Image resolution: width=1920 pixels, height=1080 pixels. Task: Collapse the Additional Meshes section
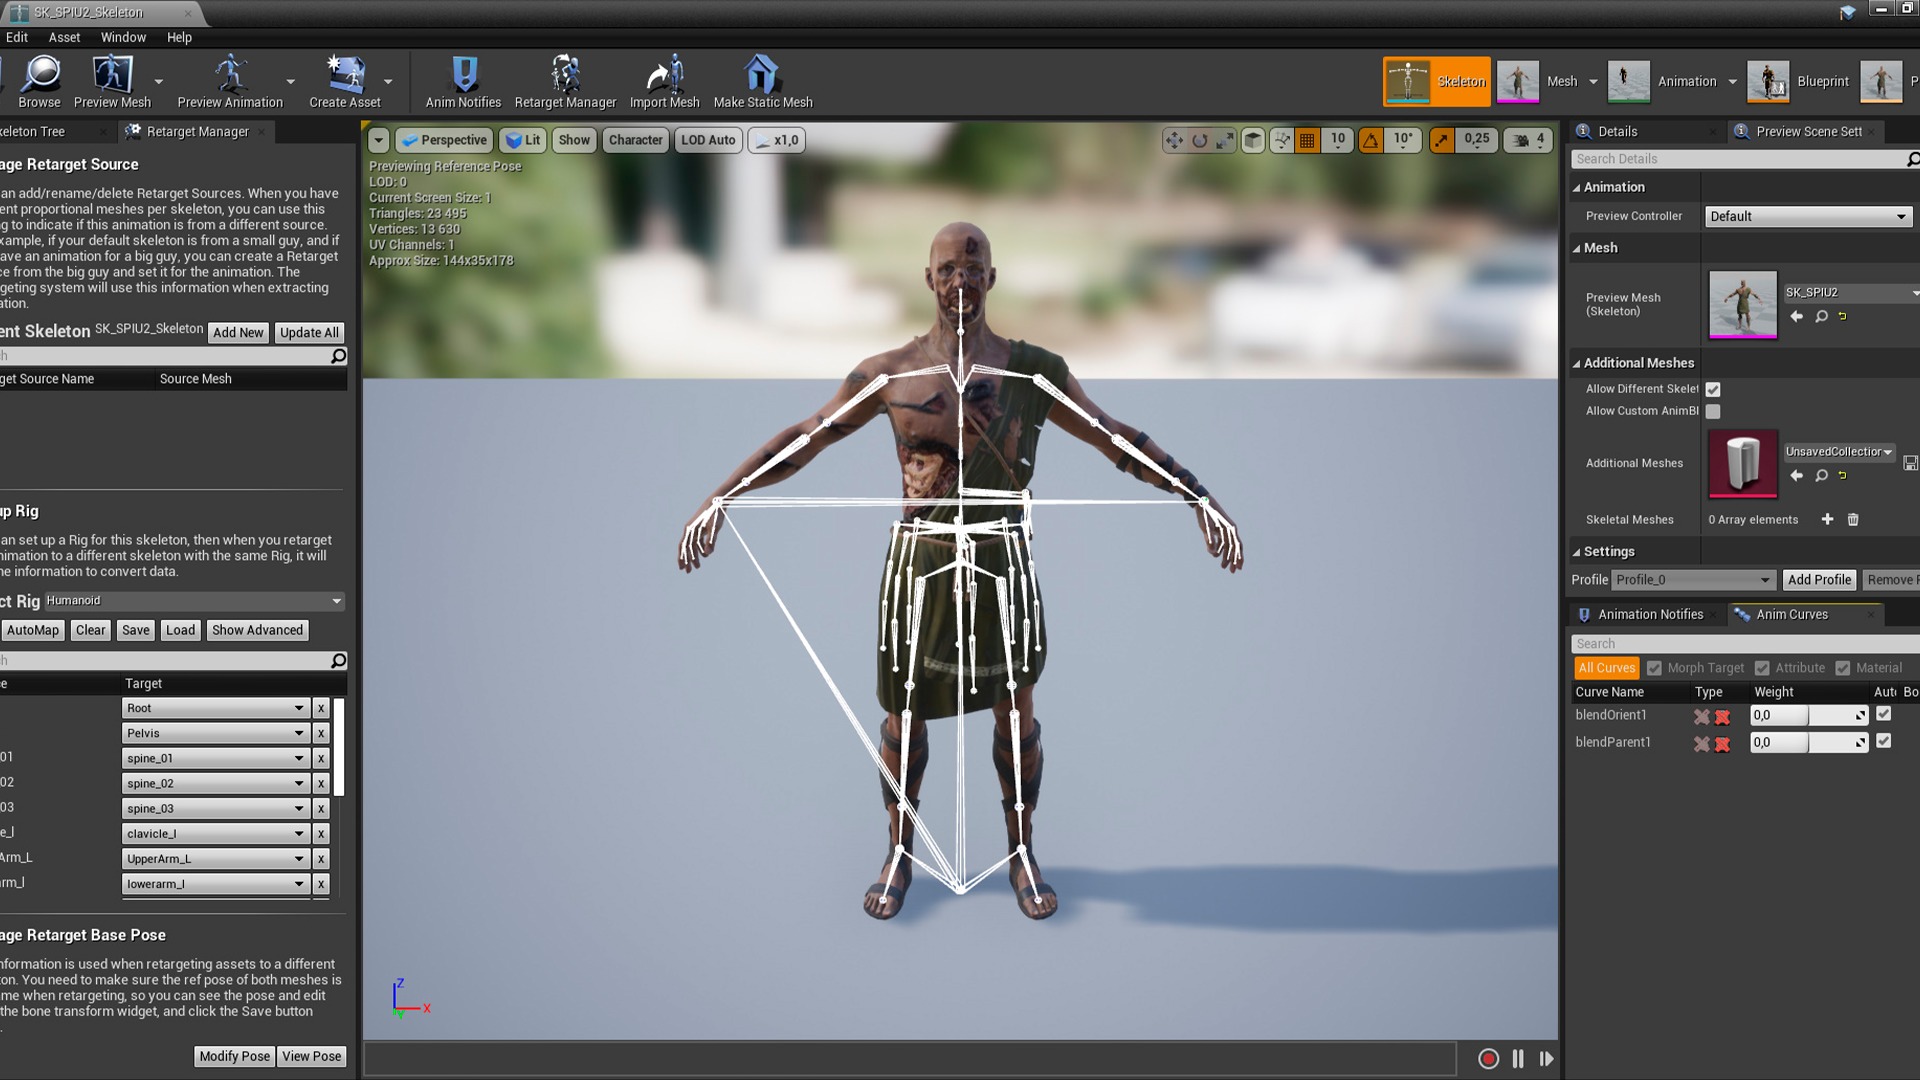1577,364
